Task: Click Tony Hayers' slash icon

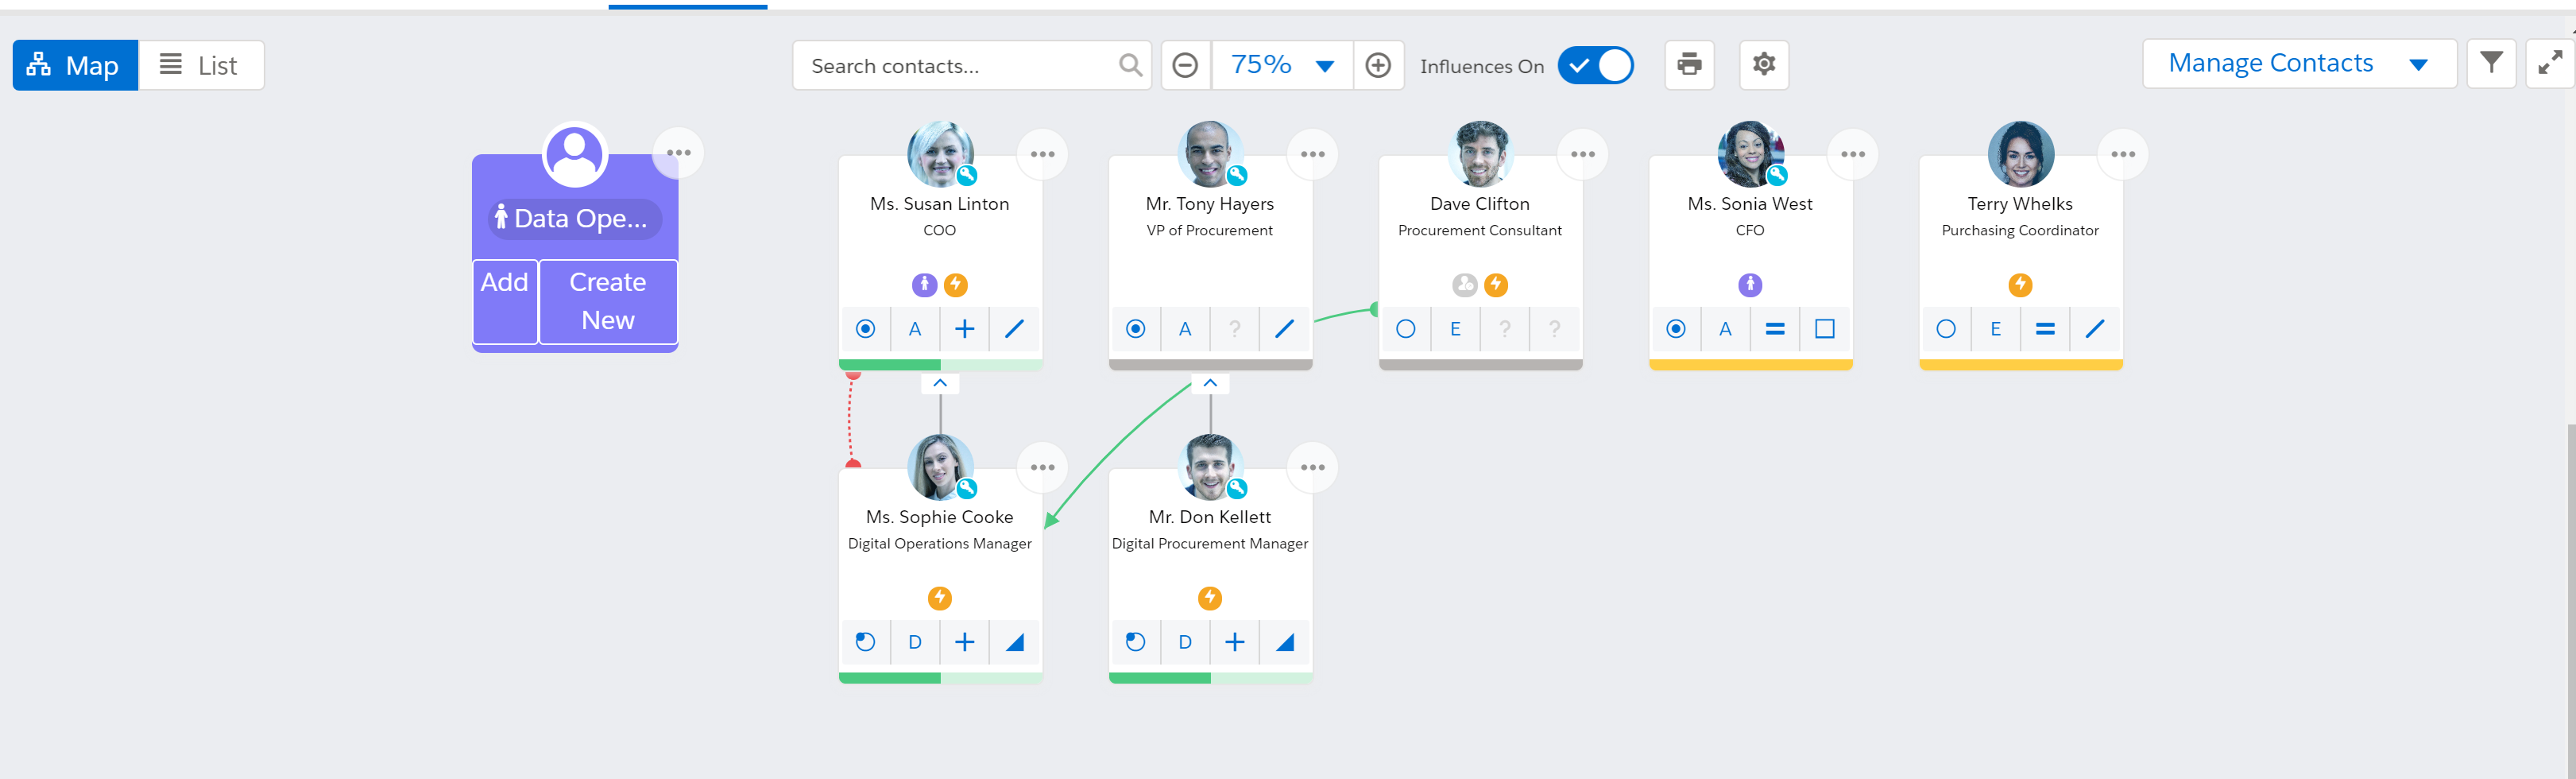Action: (1284, 329)
